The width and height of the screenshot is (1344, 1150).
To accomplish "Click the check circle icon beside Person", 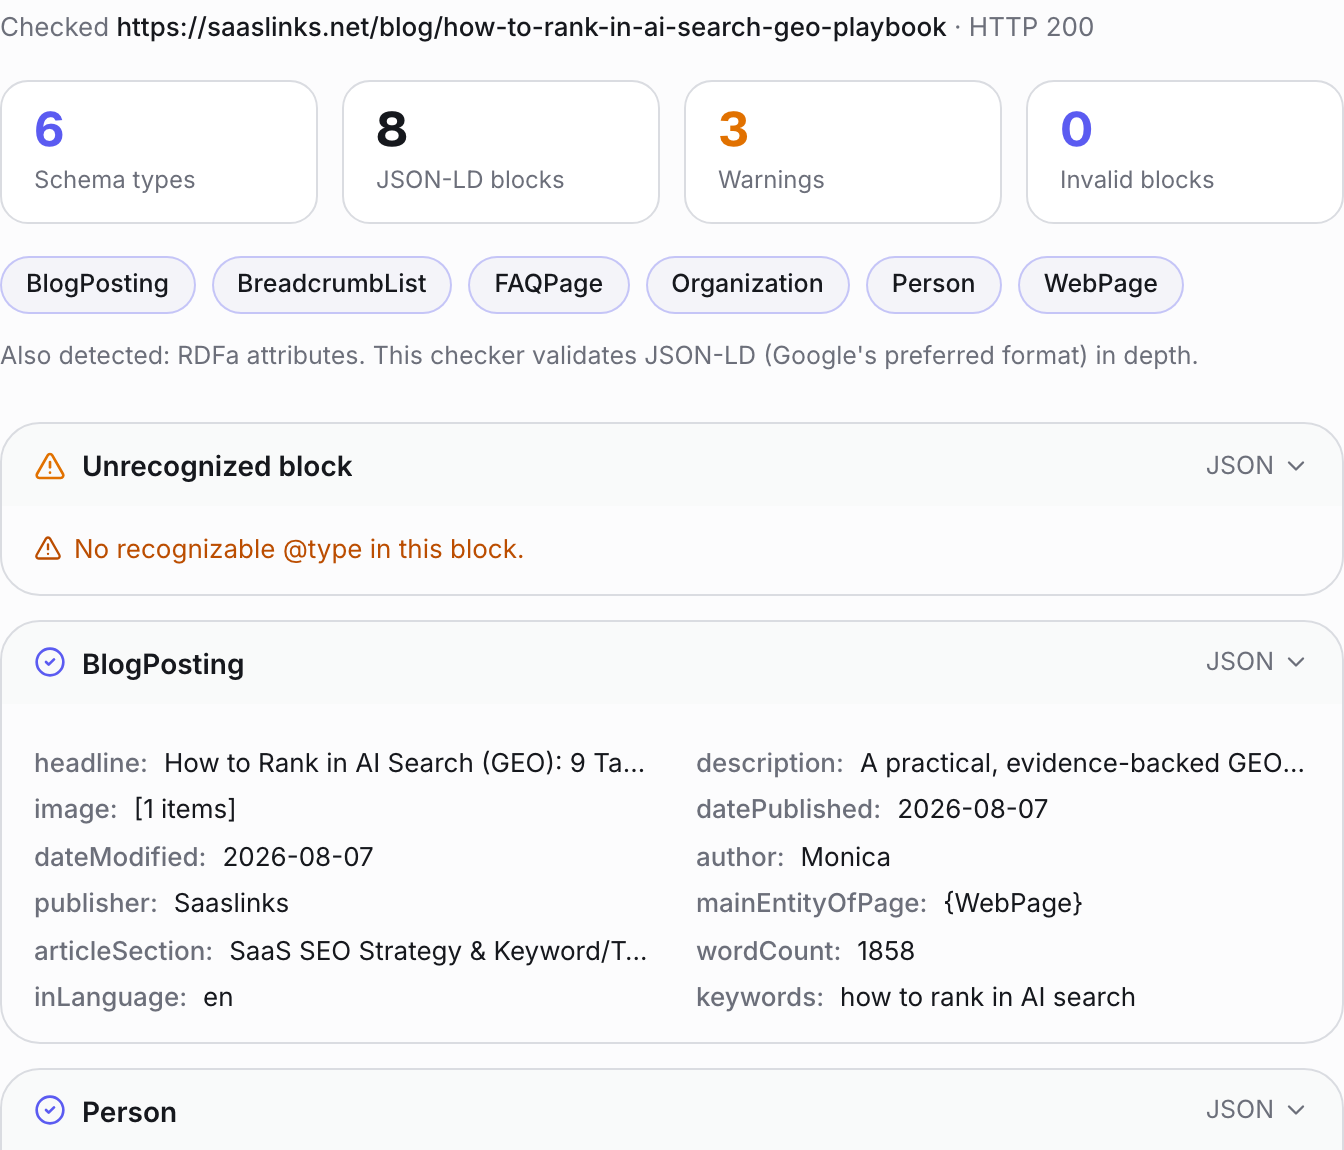I will point(50,1110).
